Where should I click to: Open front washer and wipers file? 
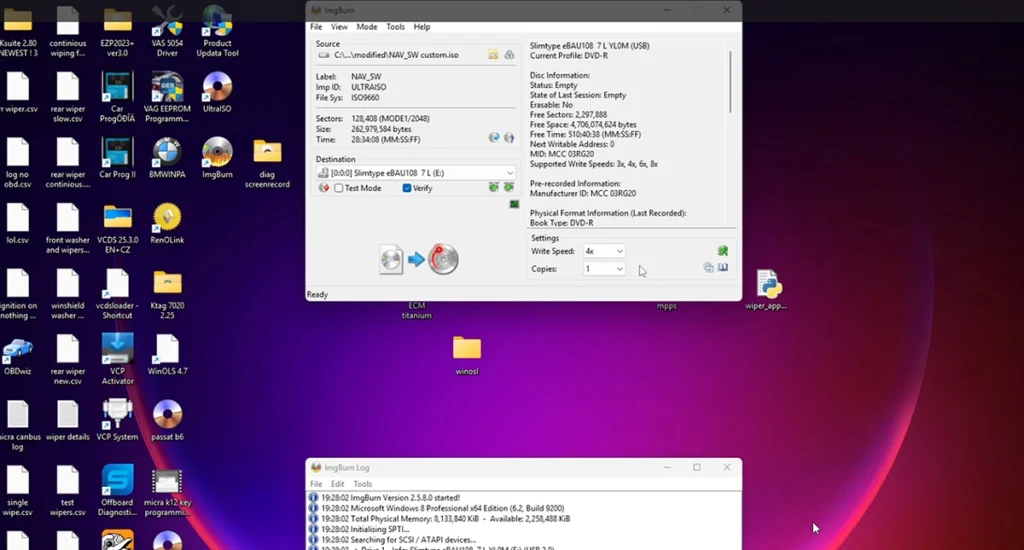(x=67, y=228)
